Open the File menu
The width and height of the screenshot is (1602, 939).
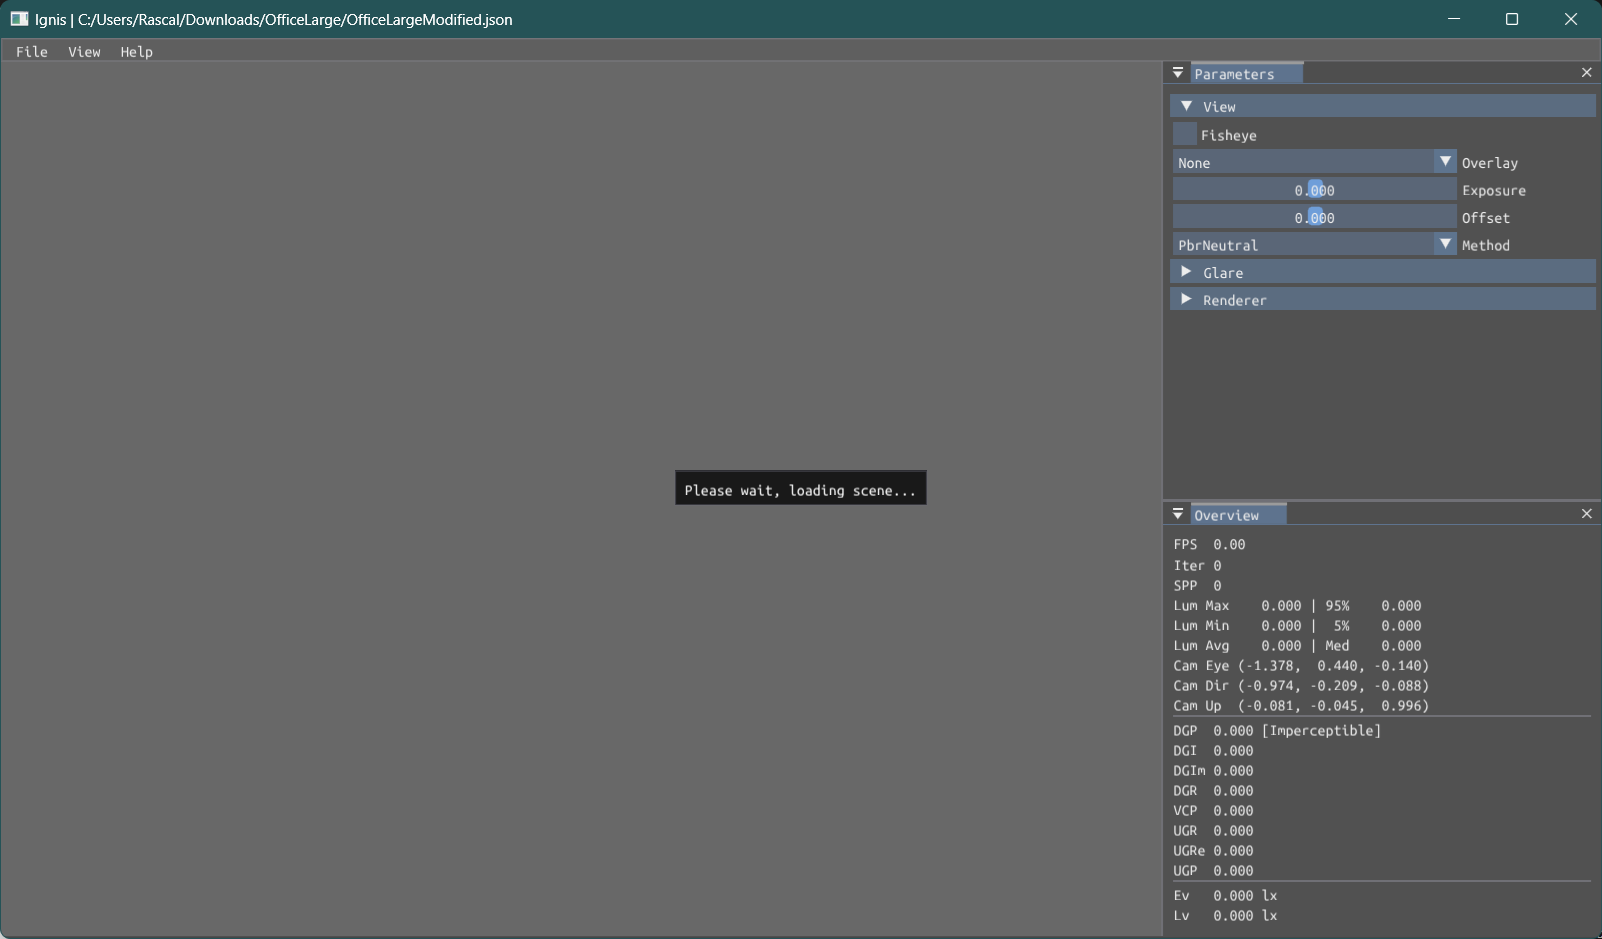32,52
